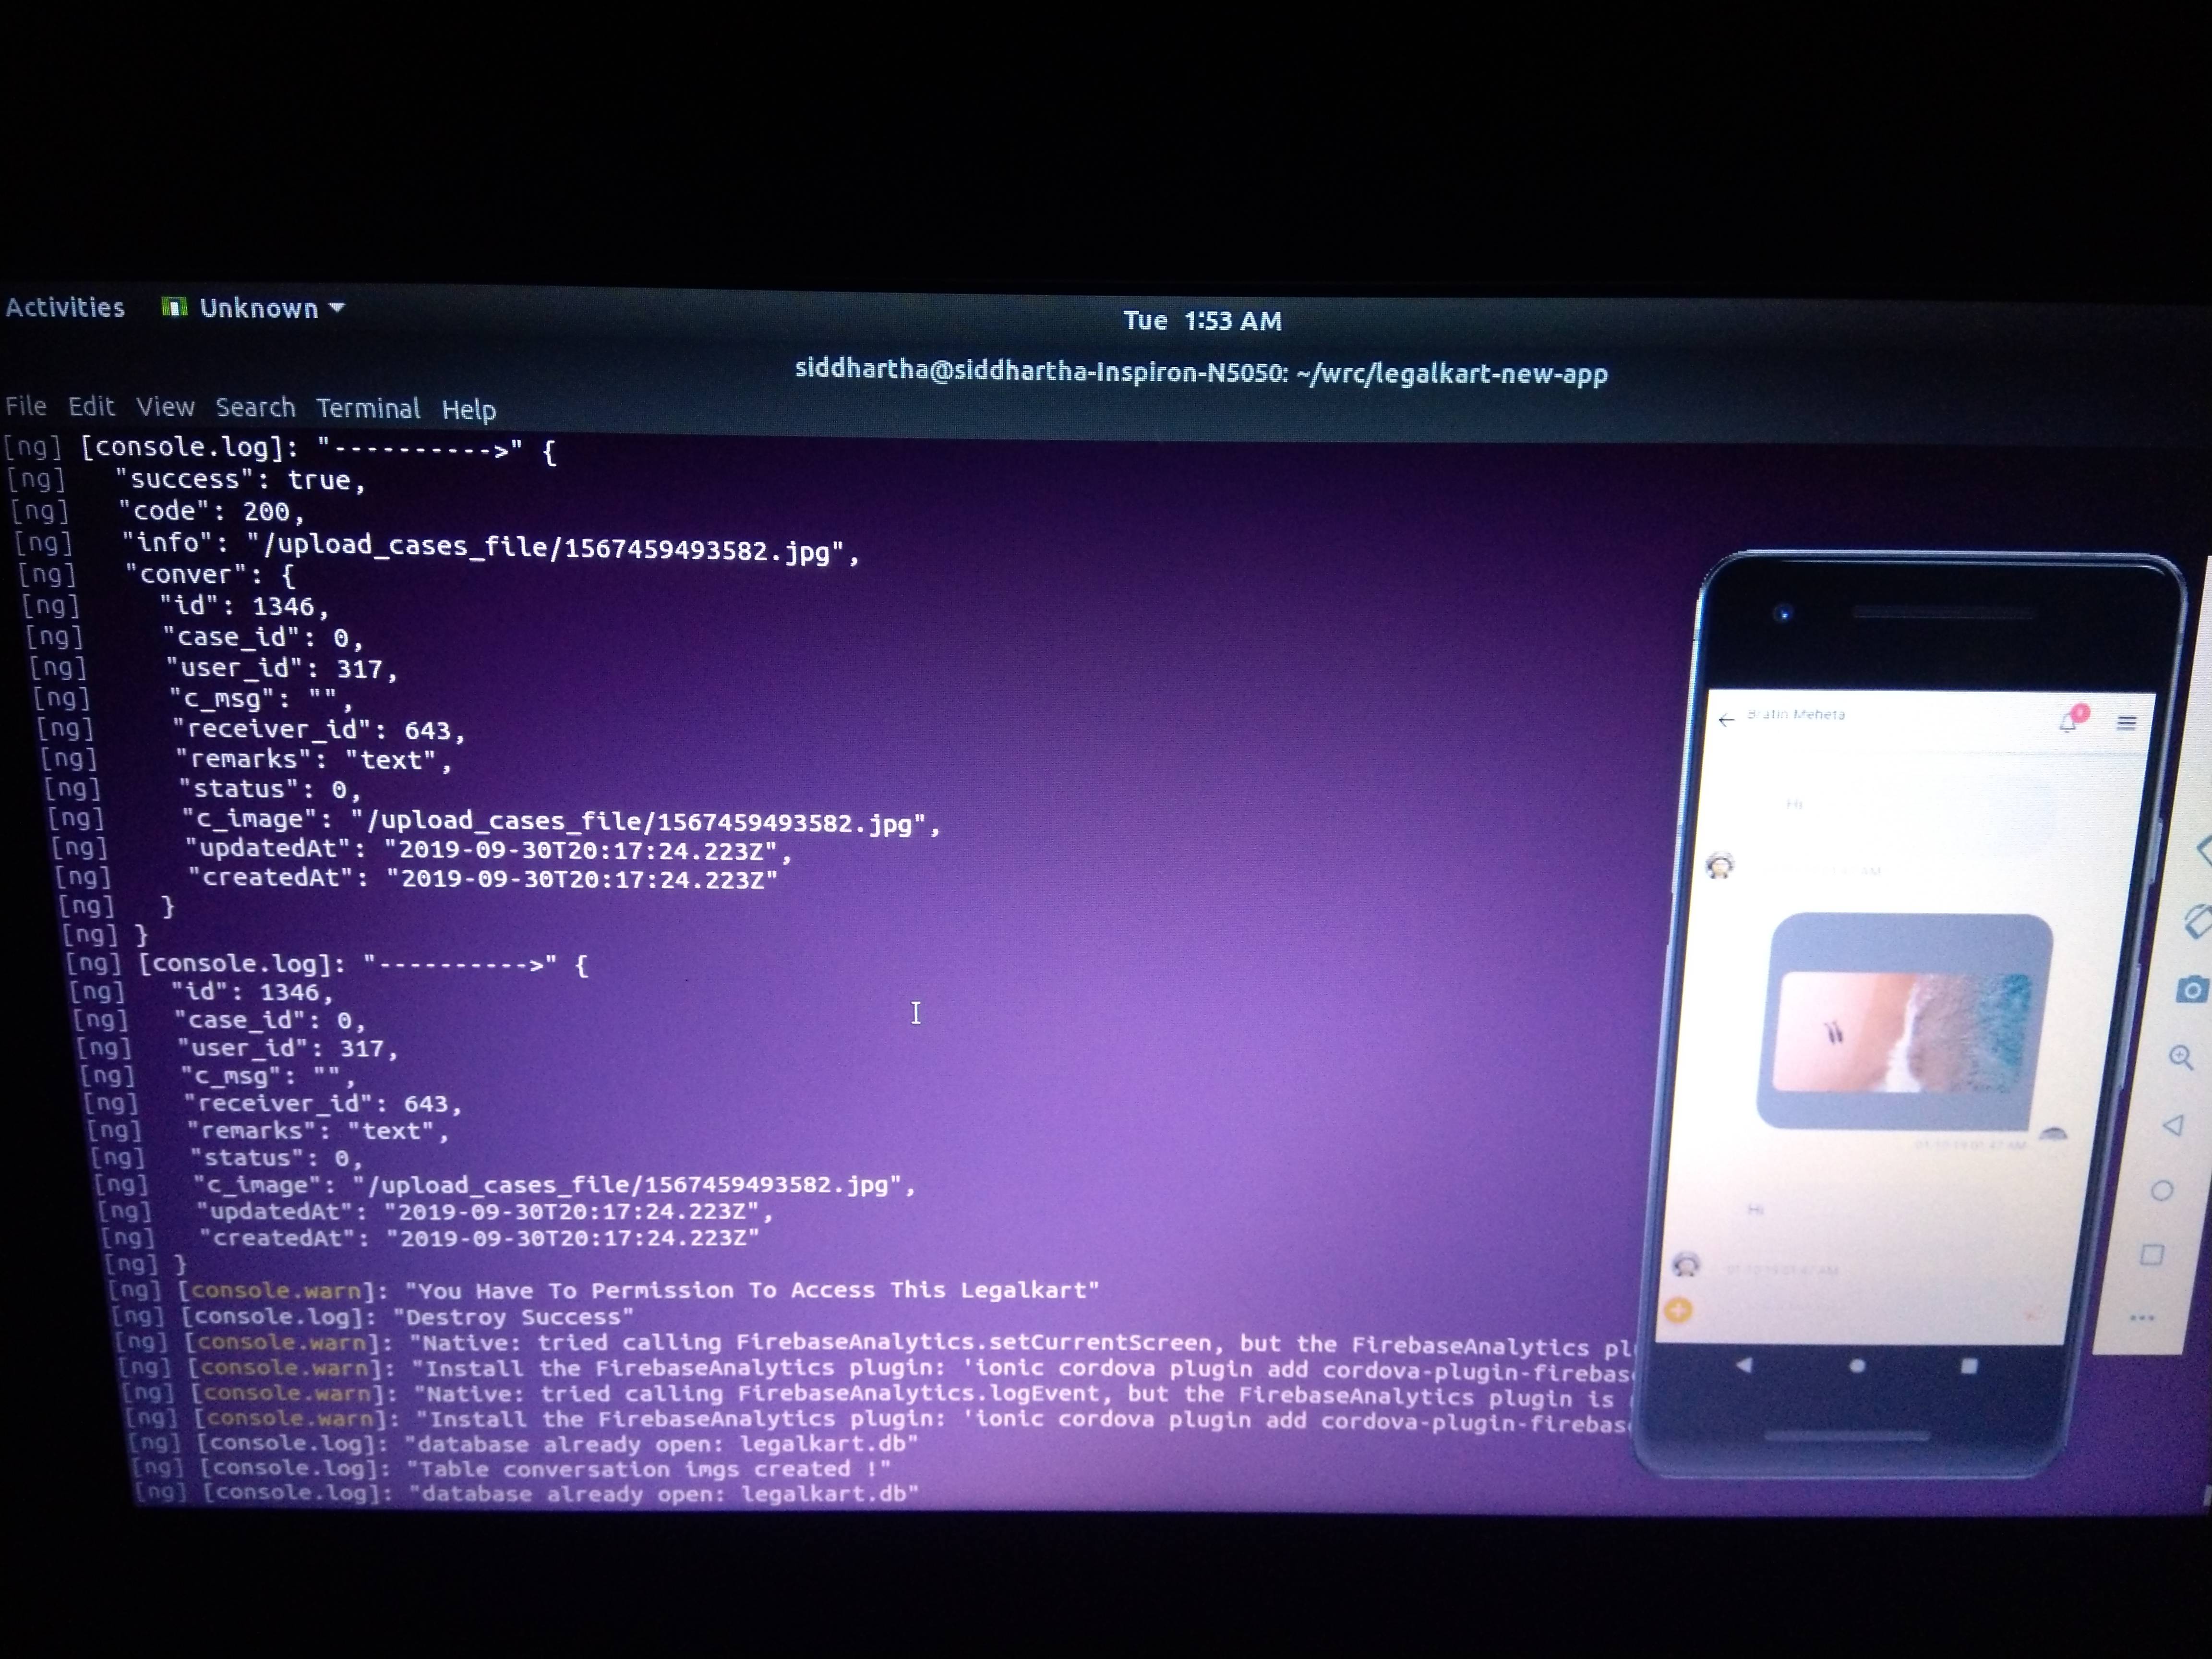Image resolution: width=2212 pixels, height=1659 pixels.
Task: Click the Tue 1:53 AM clock
Action: click(x=1202, y=321)
